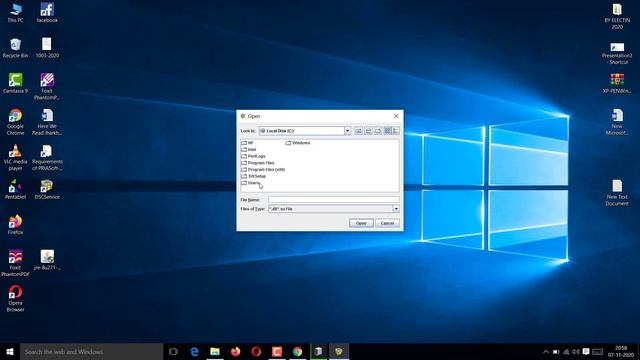The width and height of the screenshot is (640, 360).
Task: Launch Google Chrome desktop shortcut
Action: [16, 122]
